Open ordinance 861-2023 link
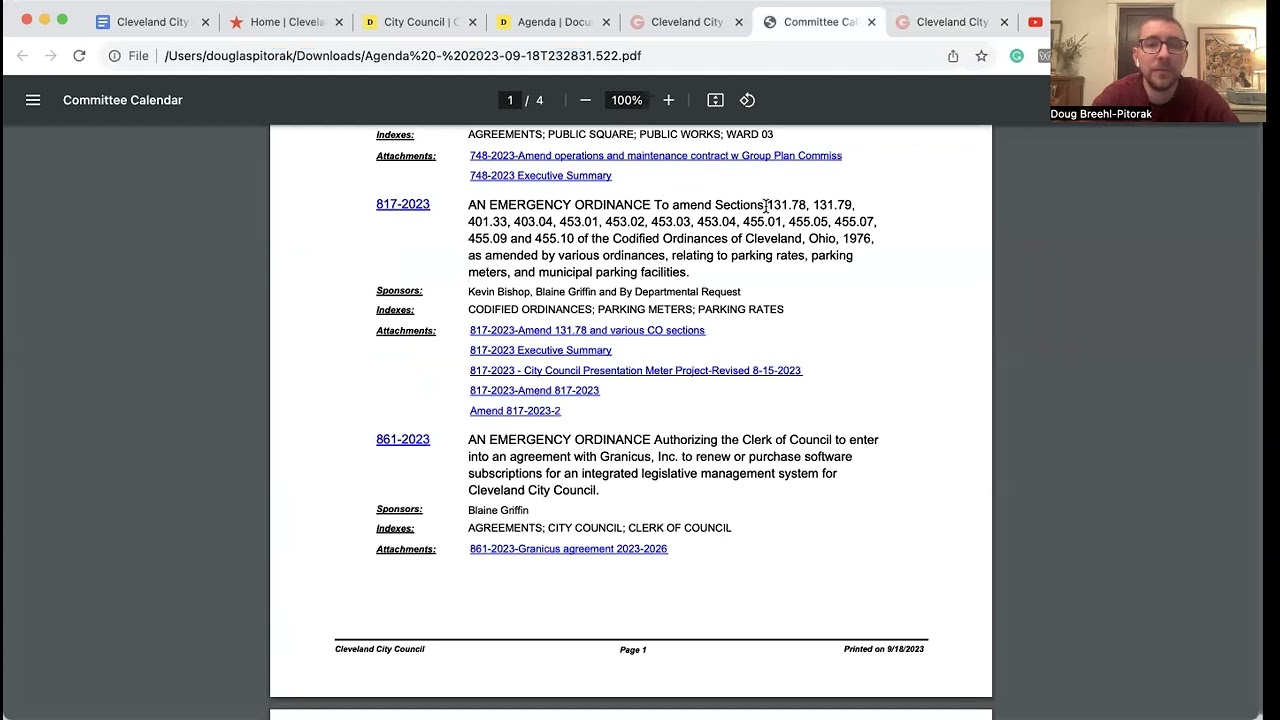Viewport: 1280px width, 720px height. point(403,439)
